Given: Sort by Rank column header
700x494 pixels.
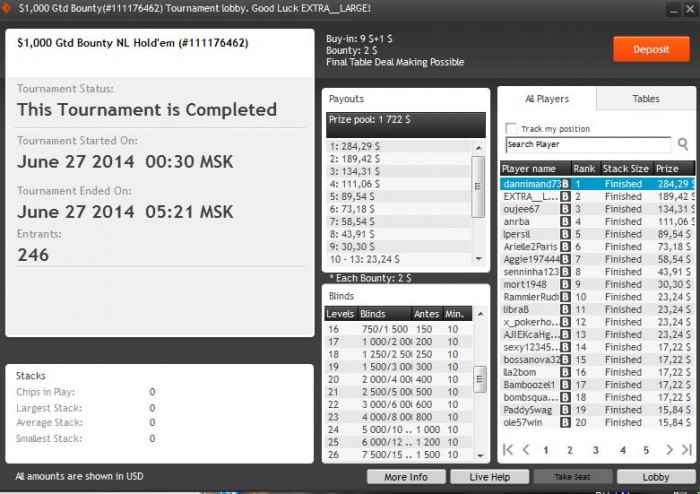Looking at the screenshot, I should (586, 169).
